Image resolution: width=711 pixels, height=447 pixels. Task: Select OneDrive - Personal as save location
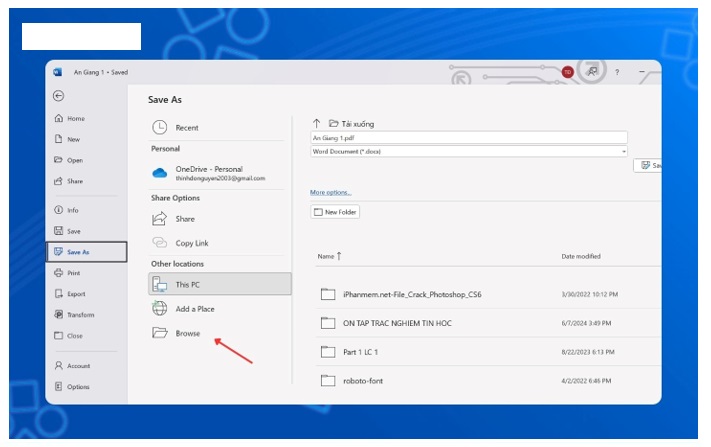pyautogui.click(x=208, y=173)
